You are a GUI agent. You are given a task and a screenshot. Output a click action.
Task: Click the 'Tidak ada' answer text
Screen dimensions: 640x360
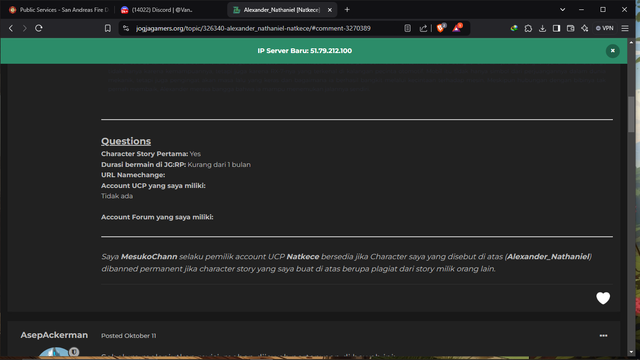tap(117, 196)
